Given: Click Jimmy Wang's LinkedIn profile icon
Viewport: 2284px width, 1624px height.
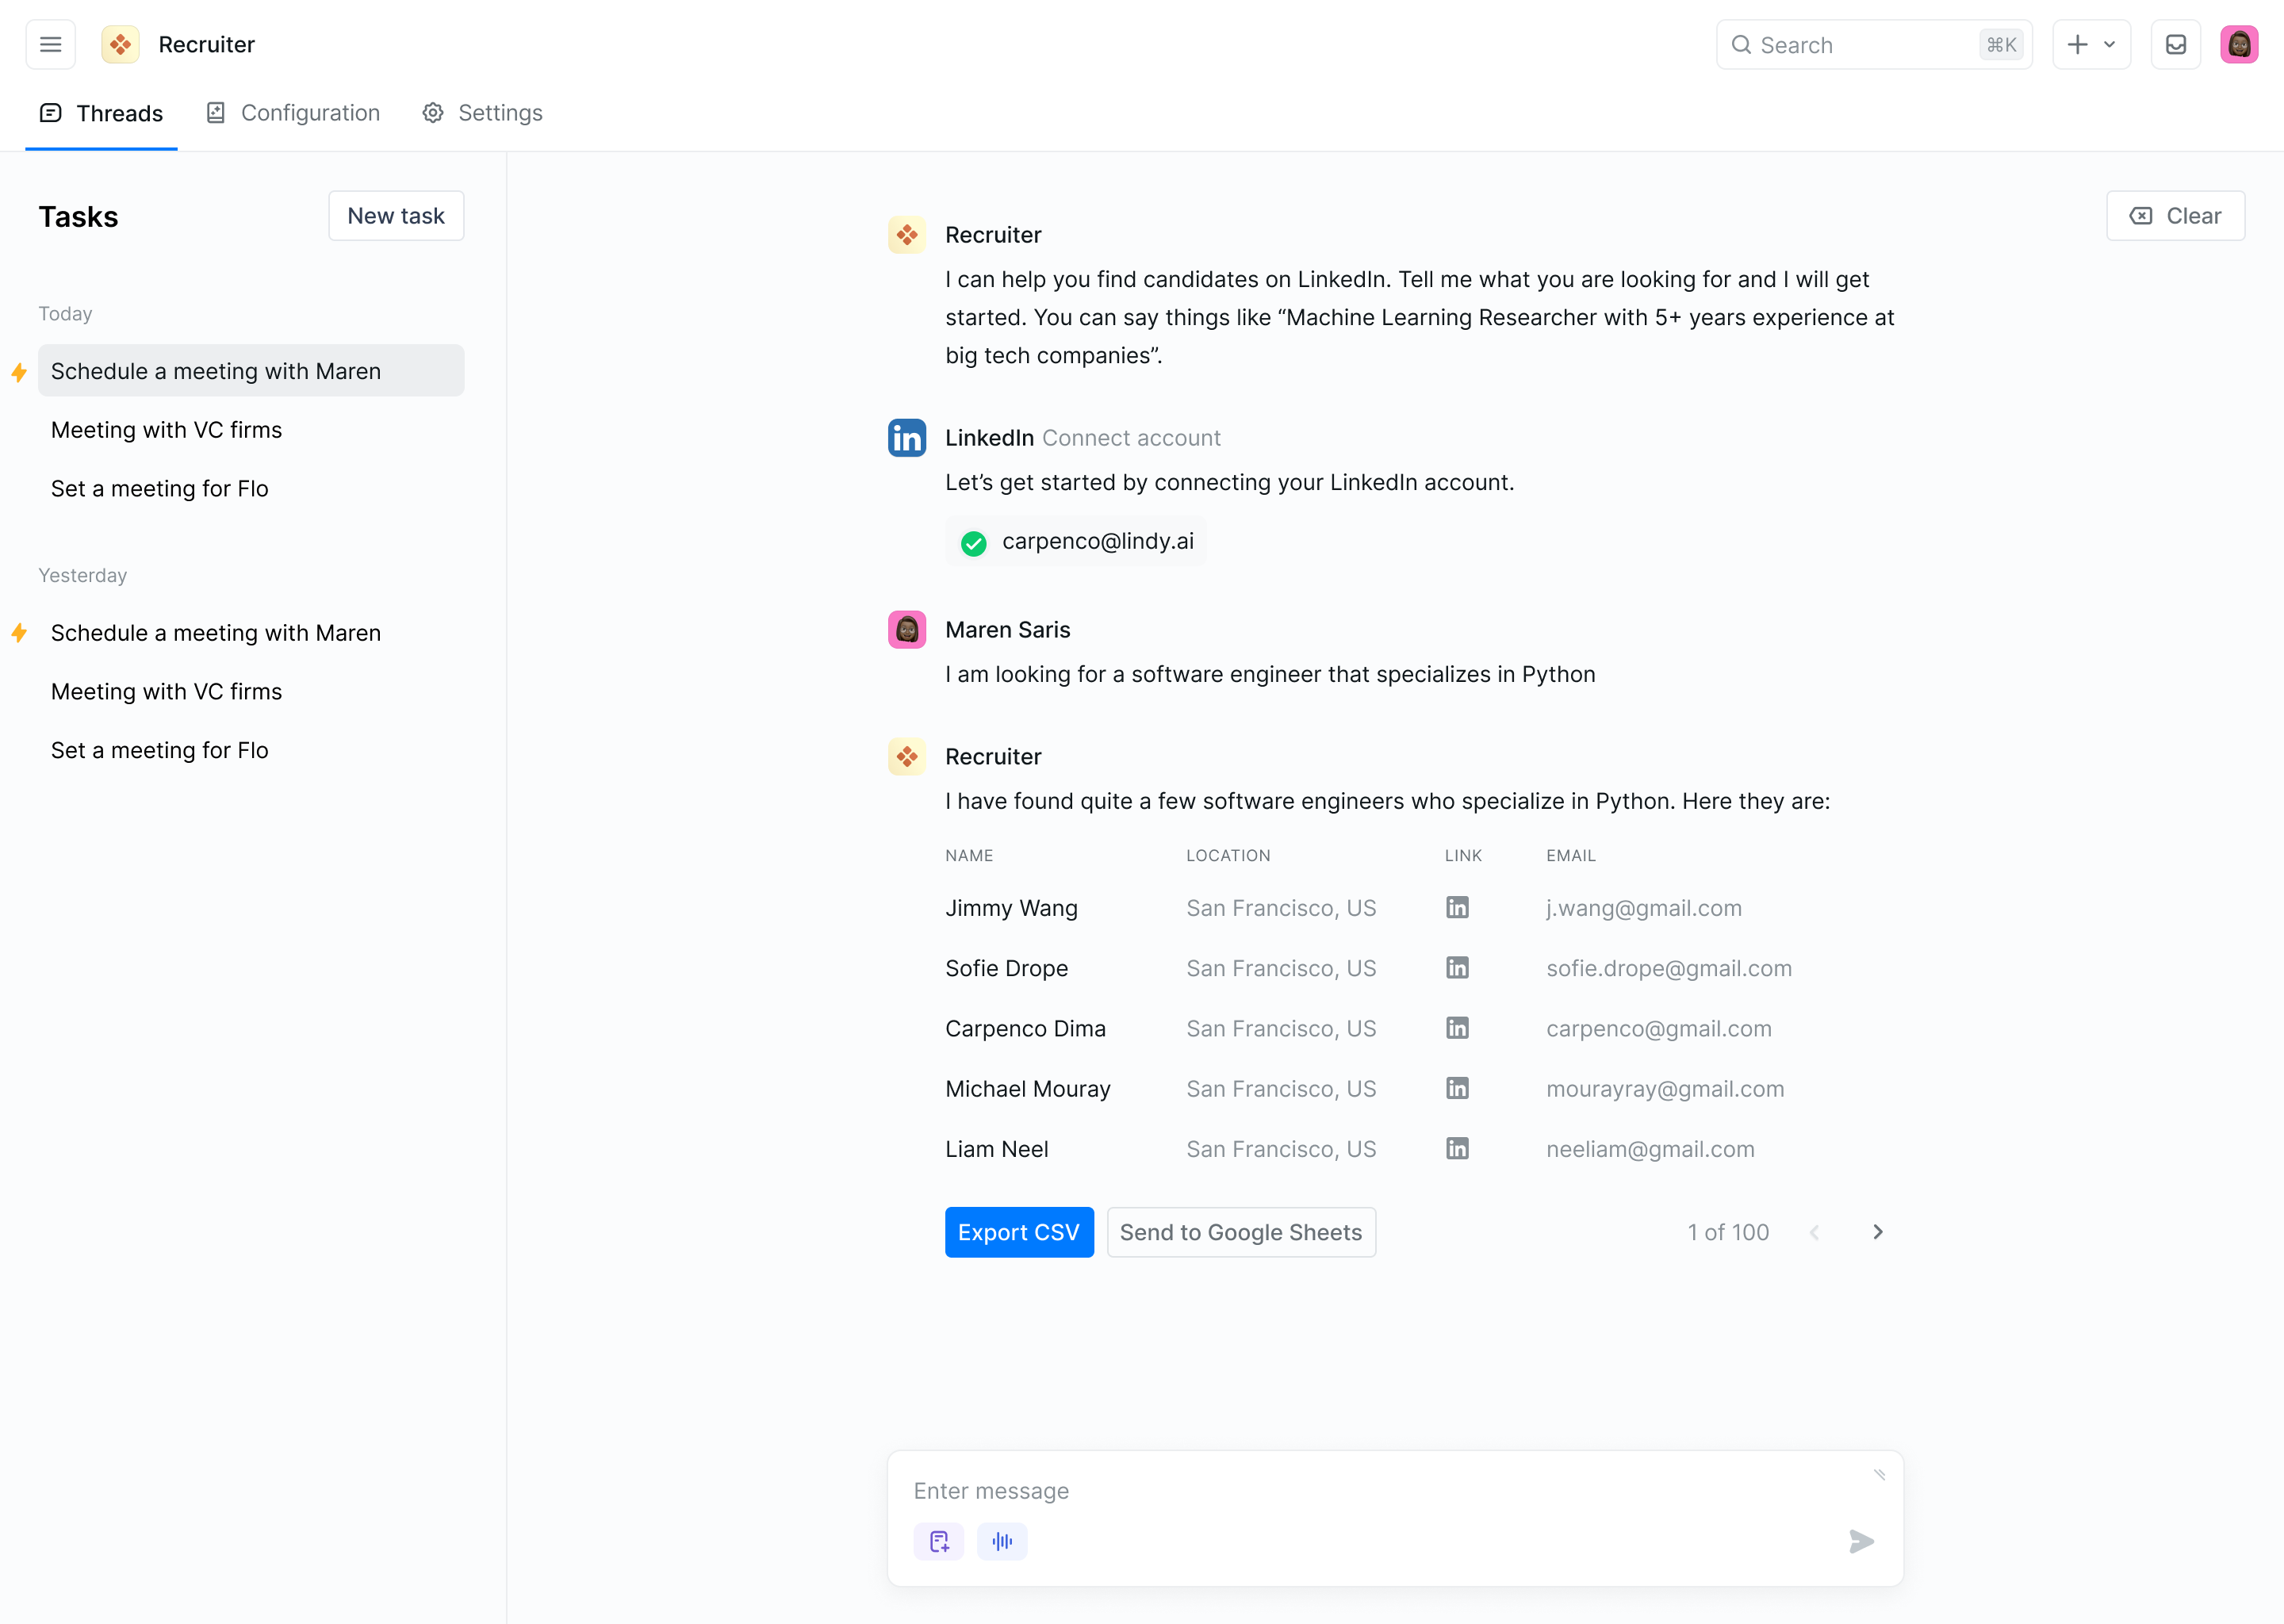Looking at the screenshot, I should [x=1457, y=908].
